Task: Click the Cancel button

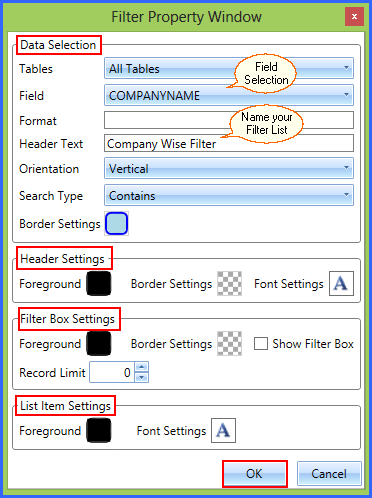Action: [x=329, y=474]
